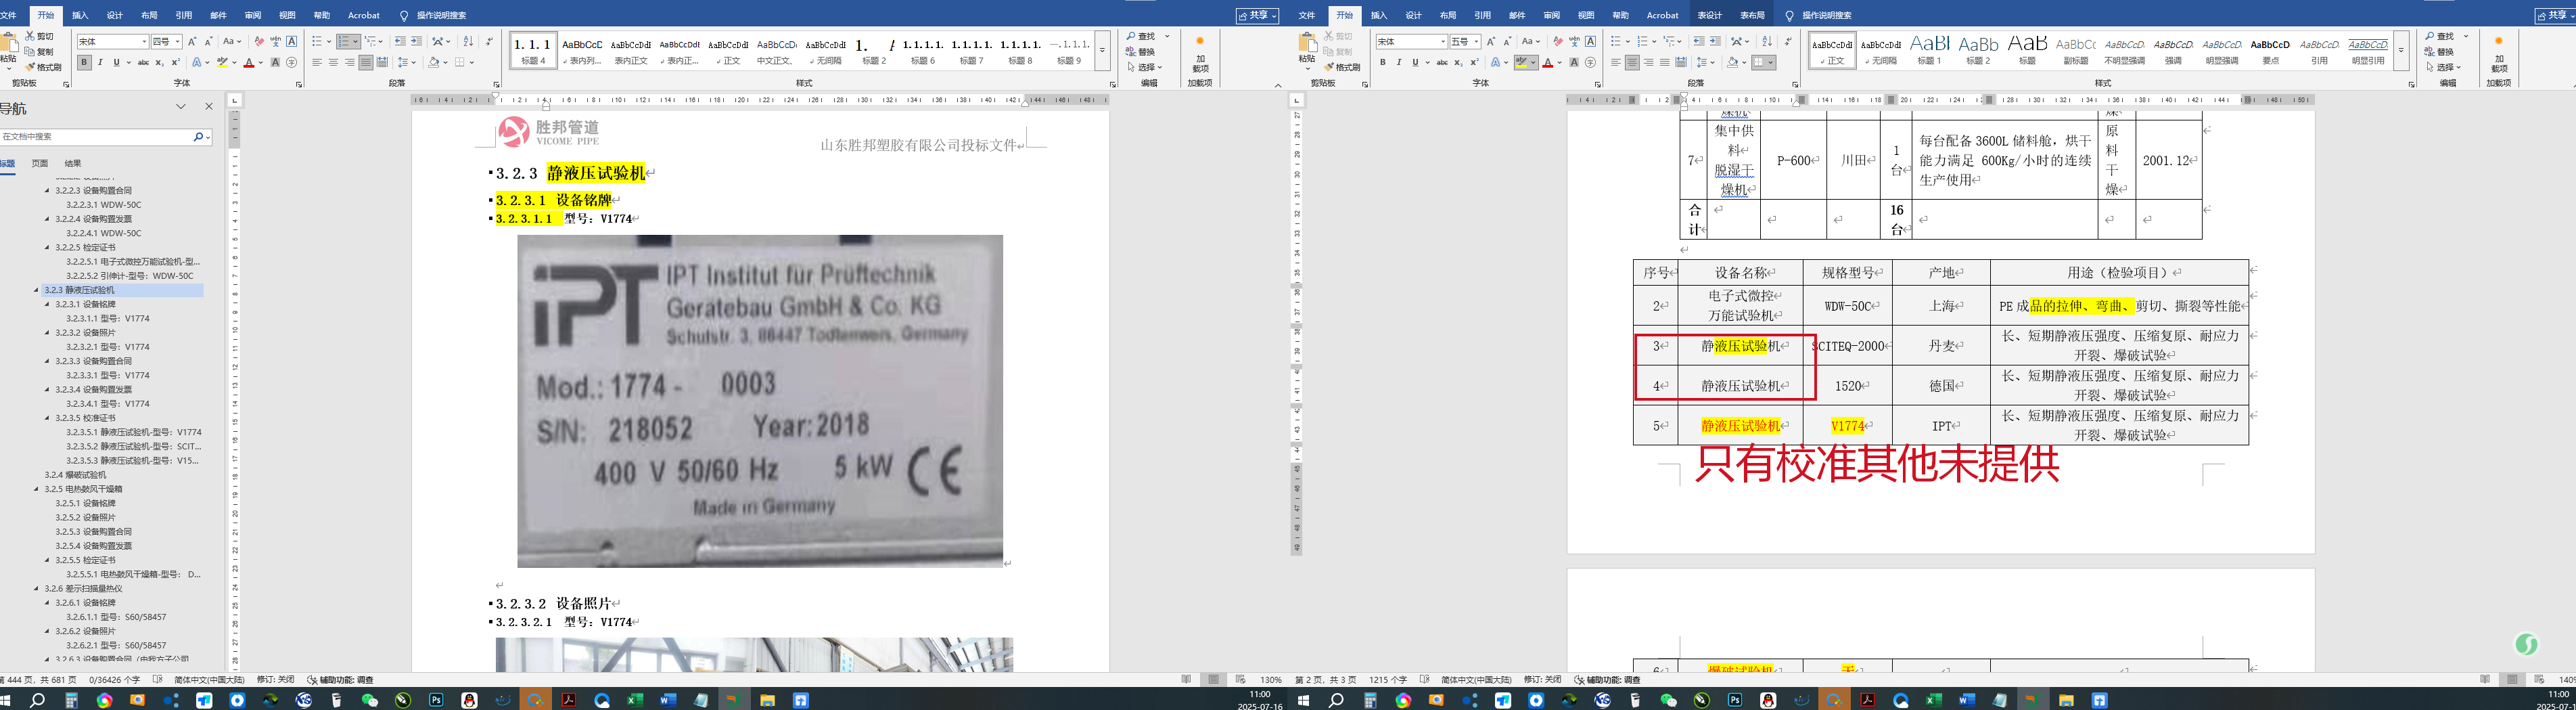Clear all formatting in left Word window
Screen dimensions: 2576x710
(x=259, y=42)
